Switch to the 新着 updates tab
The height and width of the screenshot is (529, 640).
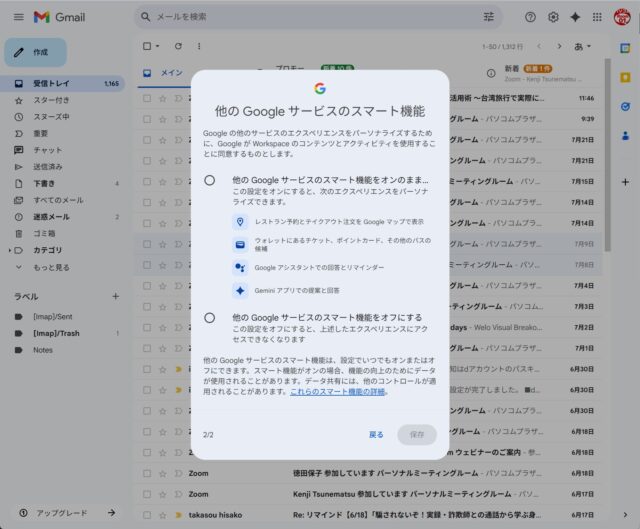543,73
